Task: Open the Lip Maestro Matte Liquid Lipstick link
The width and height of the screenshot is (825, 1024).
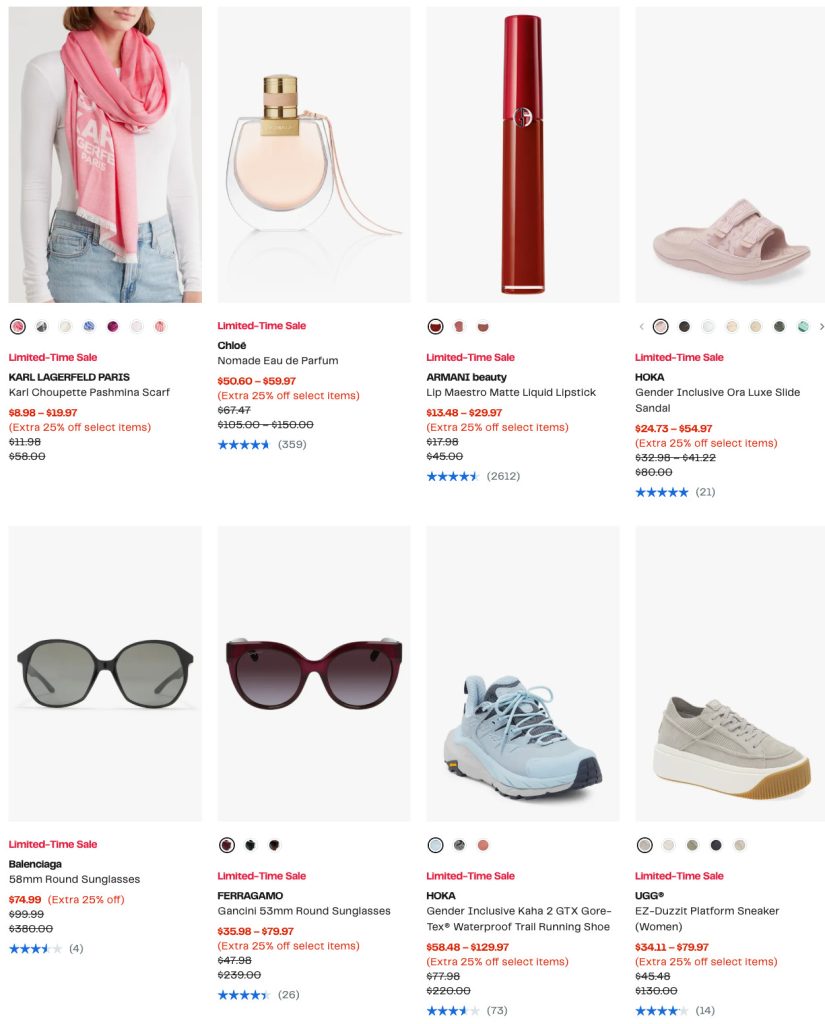Action: coord(511,393)
